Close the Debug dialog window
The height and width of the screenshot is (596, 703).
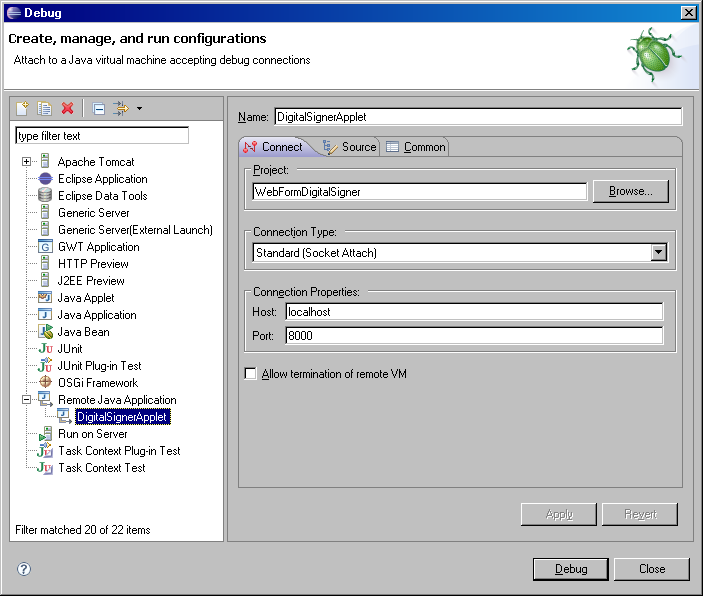tap(688, 13)
